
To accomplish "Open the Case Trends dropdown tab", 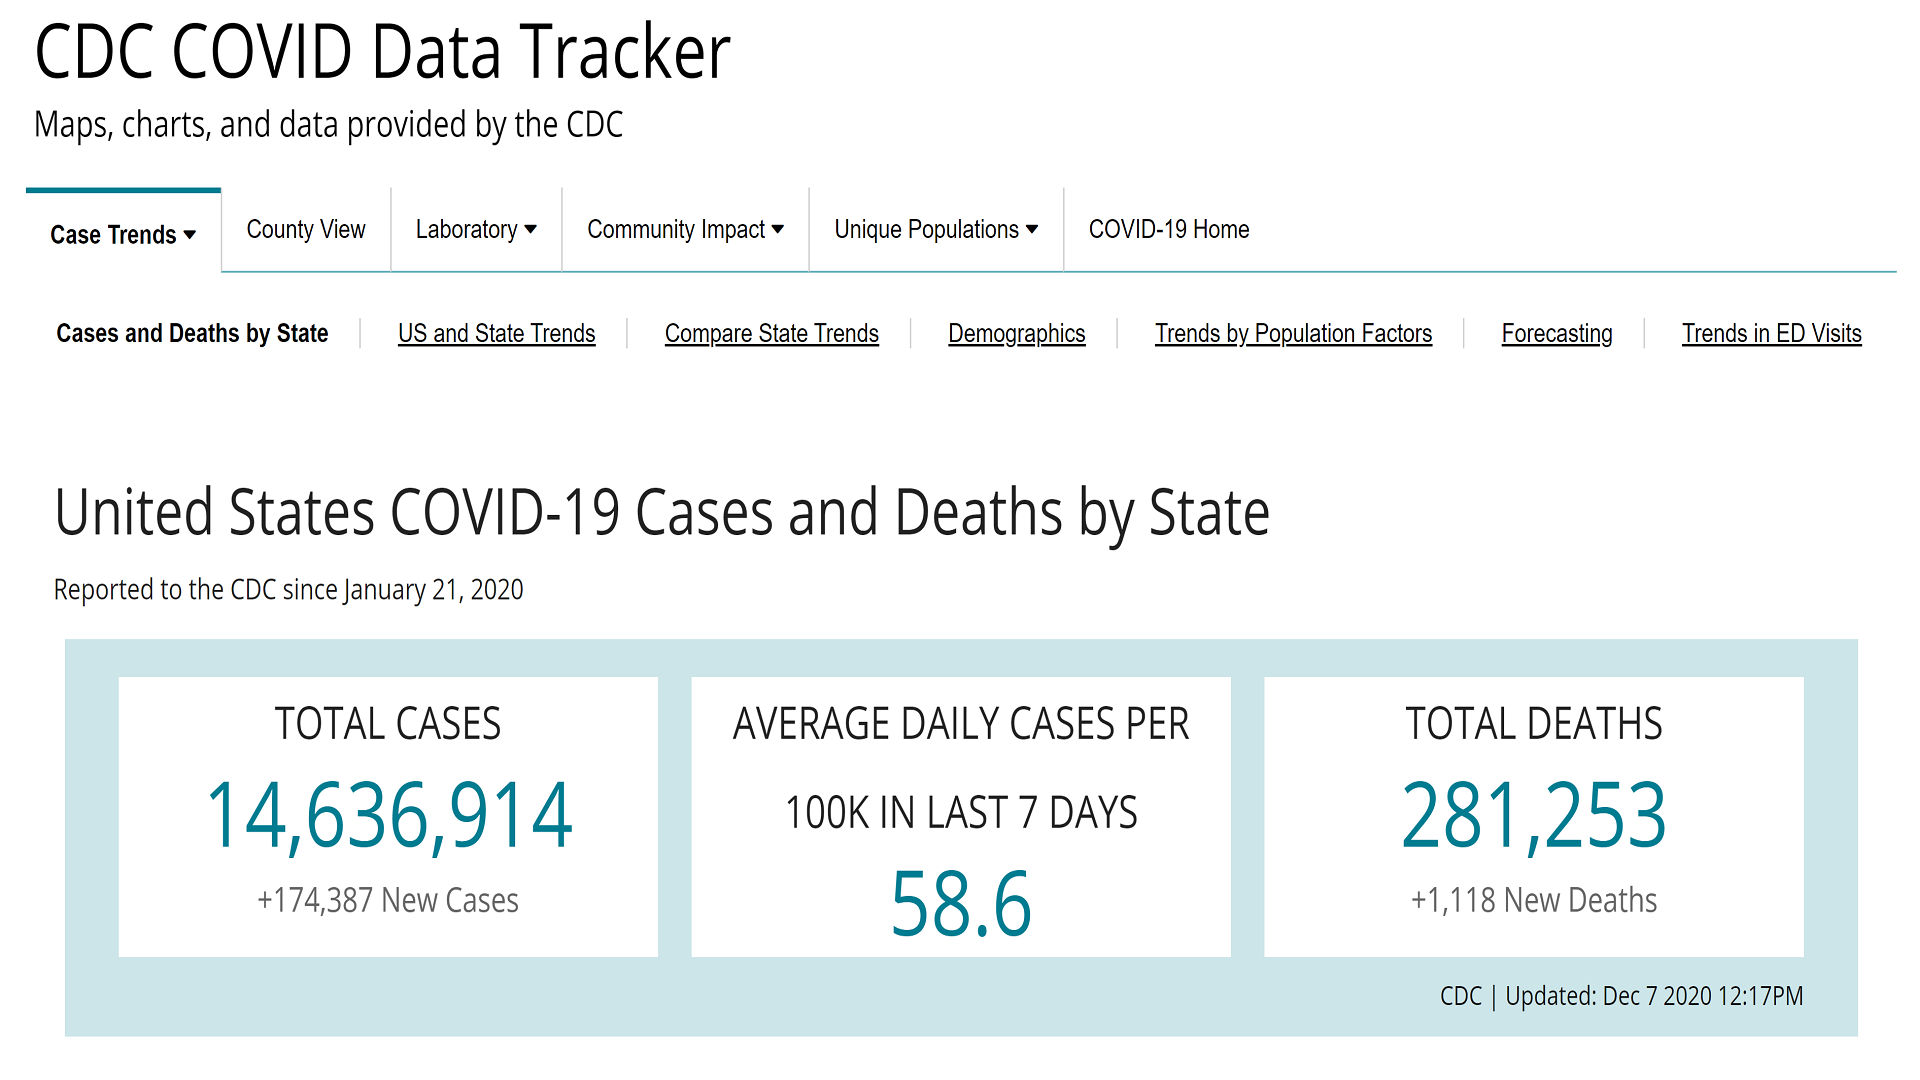I will coord(123,234).
